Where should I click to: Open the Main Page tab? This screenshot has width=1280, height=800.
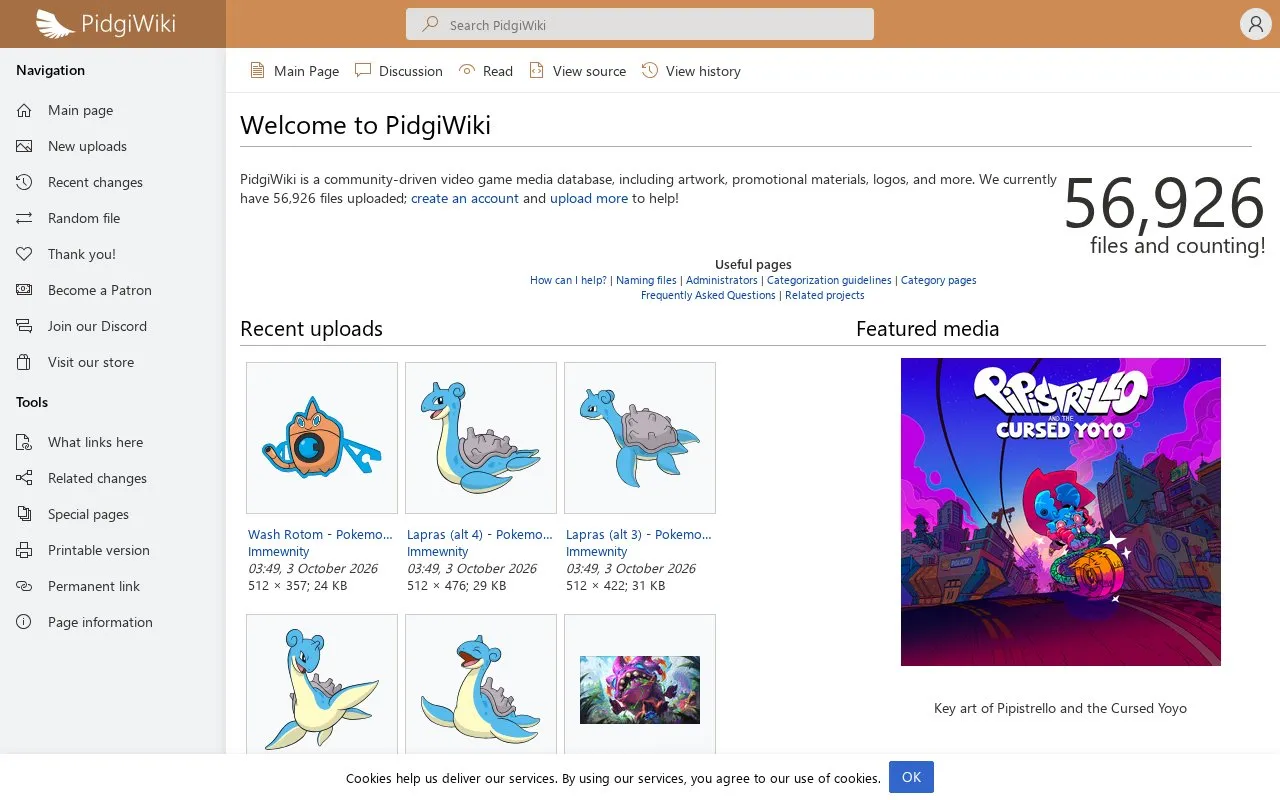pos(294,71)
